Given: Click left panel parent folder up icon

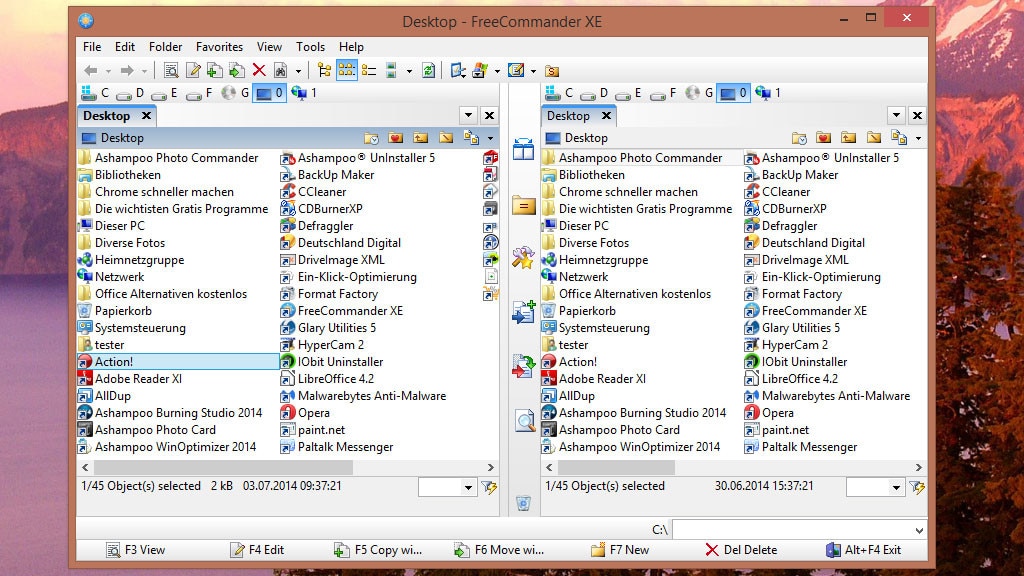Looking at the screenshot, I should pos(421,138).
